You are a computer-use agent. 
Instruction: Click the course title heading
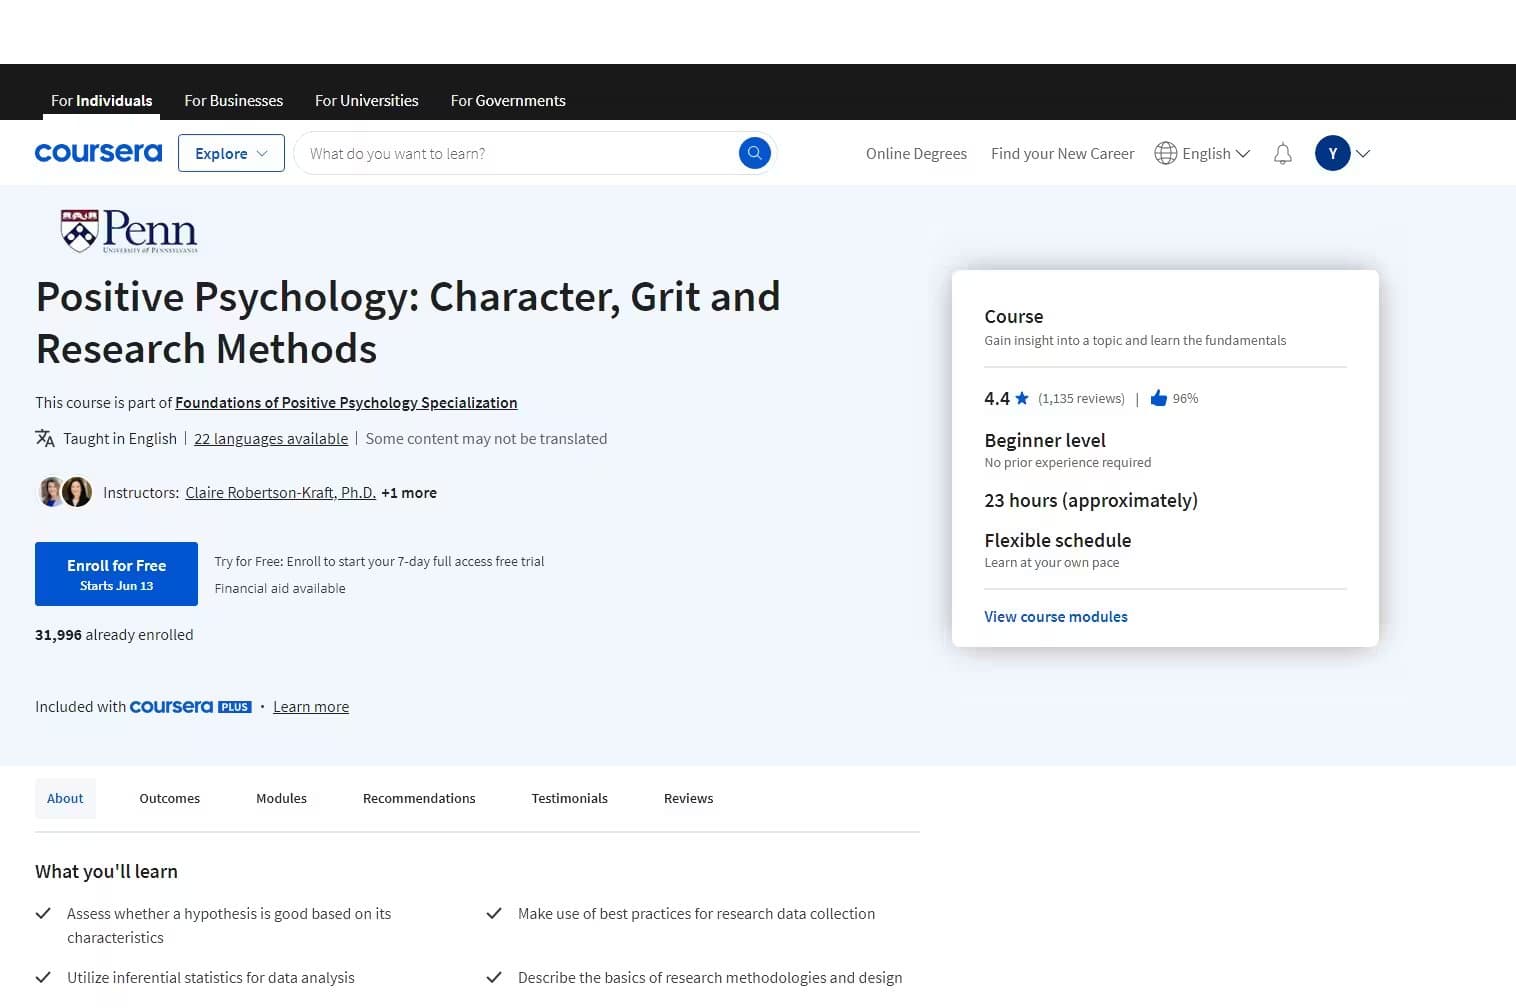408,322
